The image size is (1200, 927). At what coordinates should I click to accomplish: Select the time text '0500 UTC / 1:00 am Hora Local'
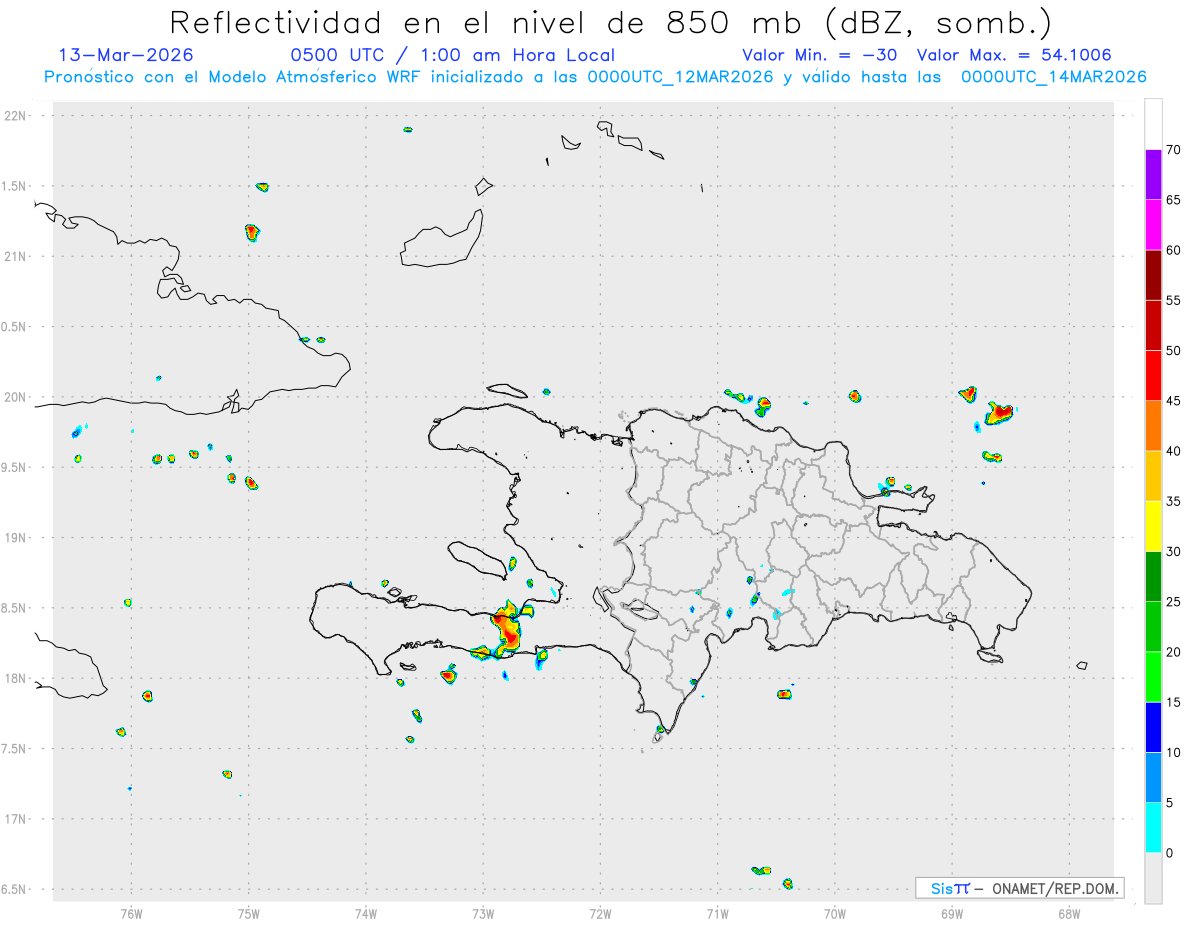tap(452, 55)
